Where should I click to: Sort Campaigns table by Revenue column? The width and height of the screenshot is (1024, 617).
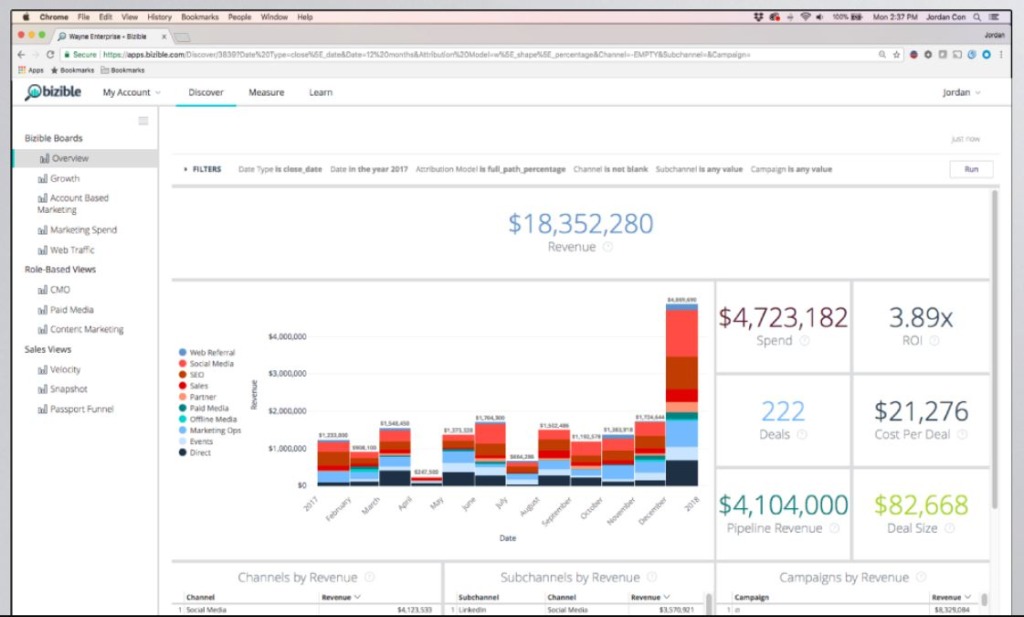click(951, 597)
